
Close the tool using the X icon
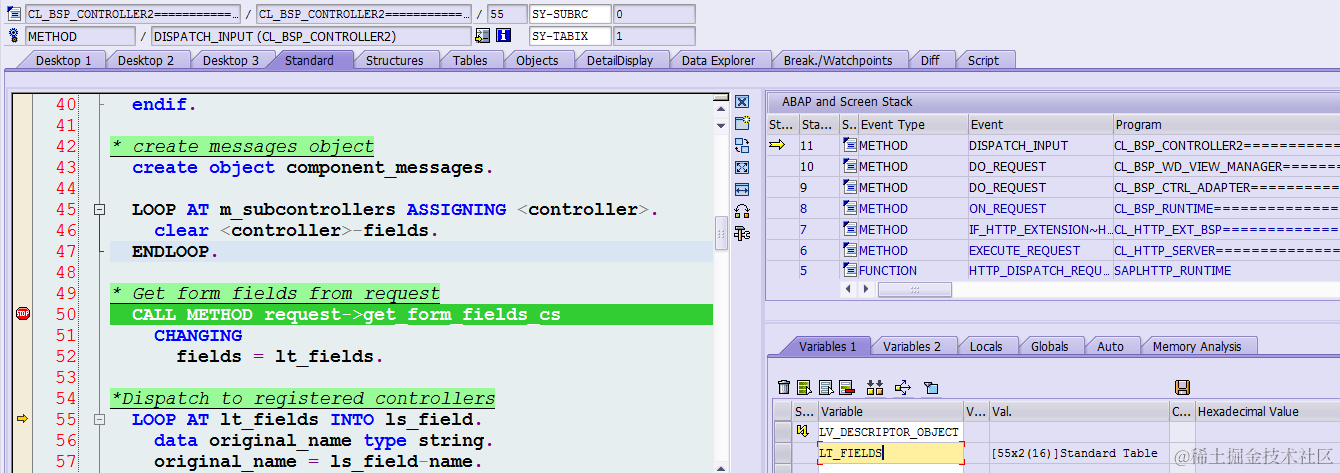pos(742,102)
